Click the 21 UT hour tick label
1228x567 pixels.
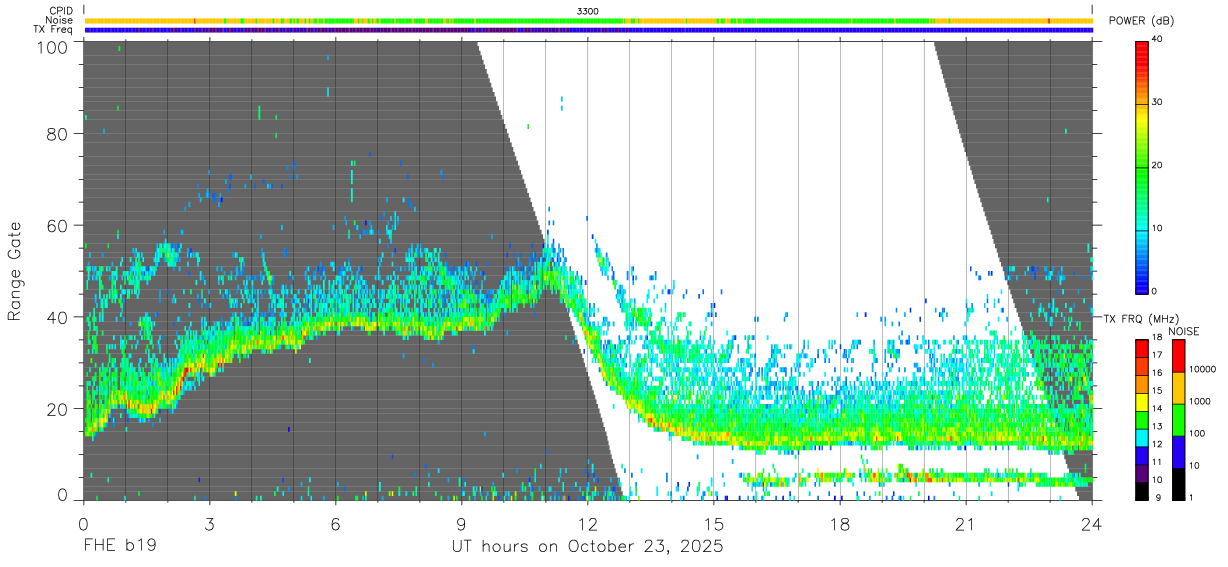pos(966,524)
